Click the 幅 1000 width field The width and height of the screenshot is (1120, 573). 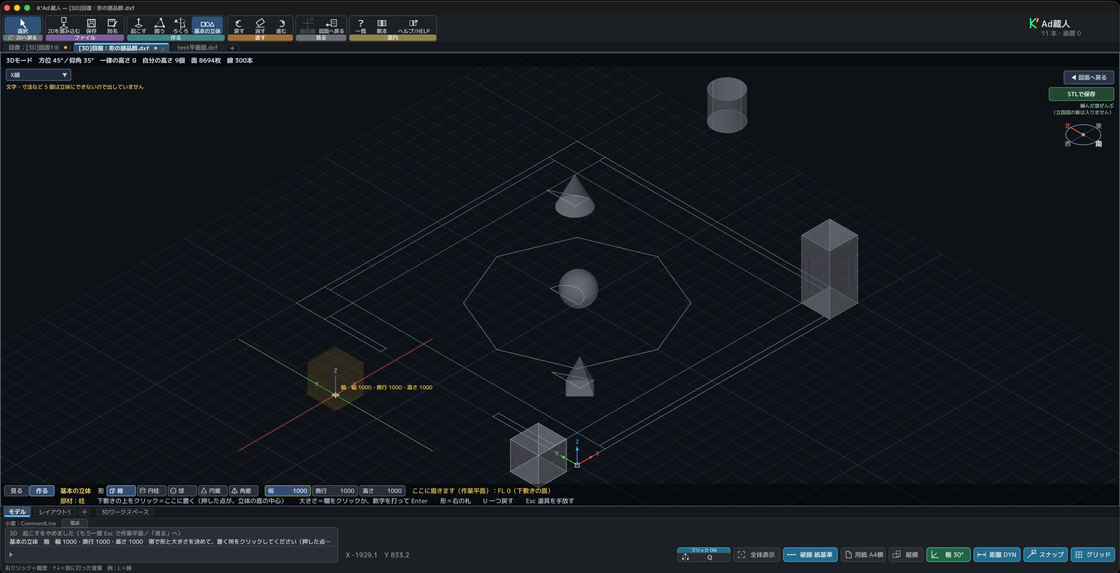click(288, 491)
